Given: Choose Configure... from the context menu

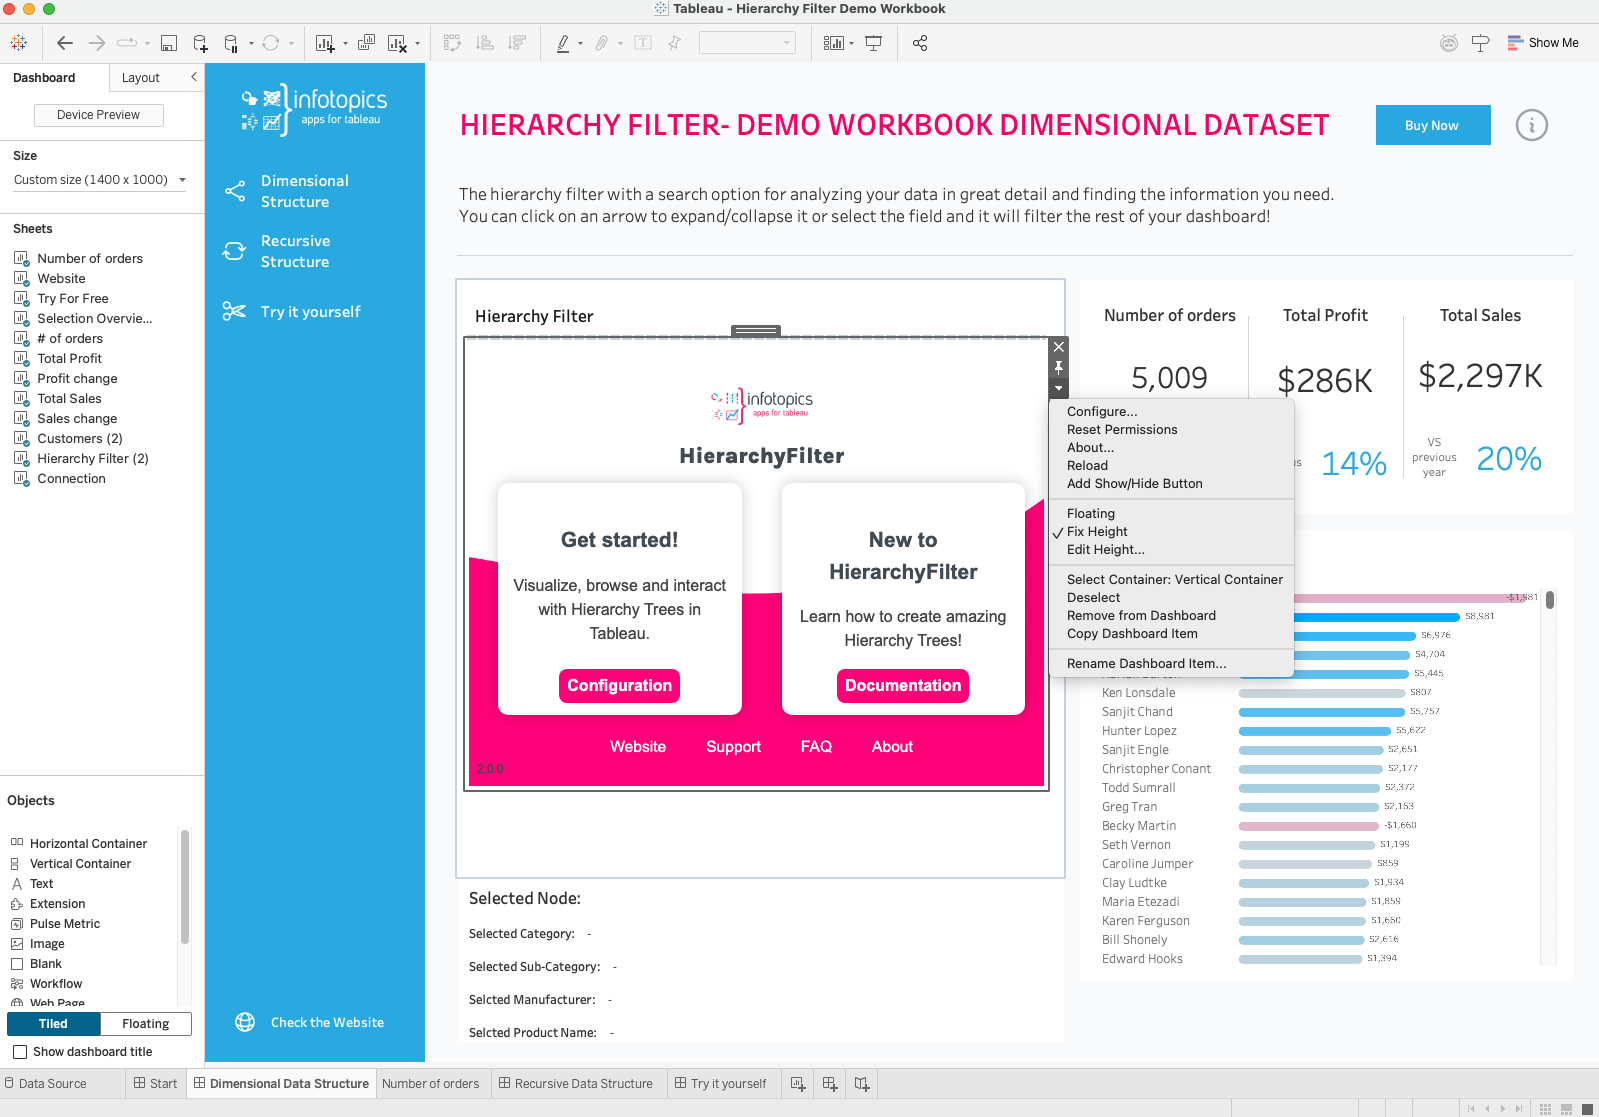Looking at the screenshot, I should coord(1101,412).
